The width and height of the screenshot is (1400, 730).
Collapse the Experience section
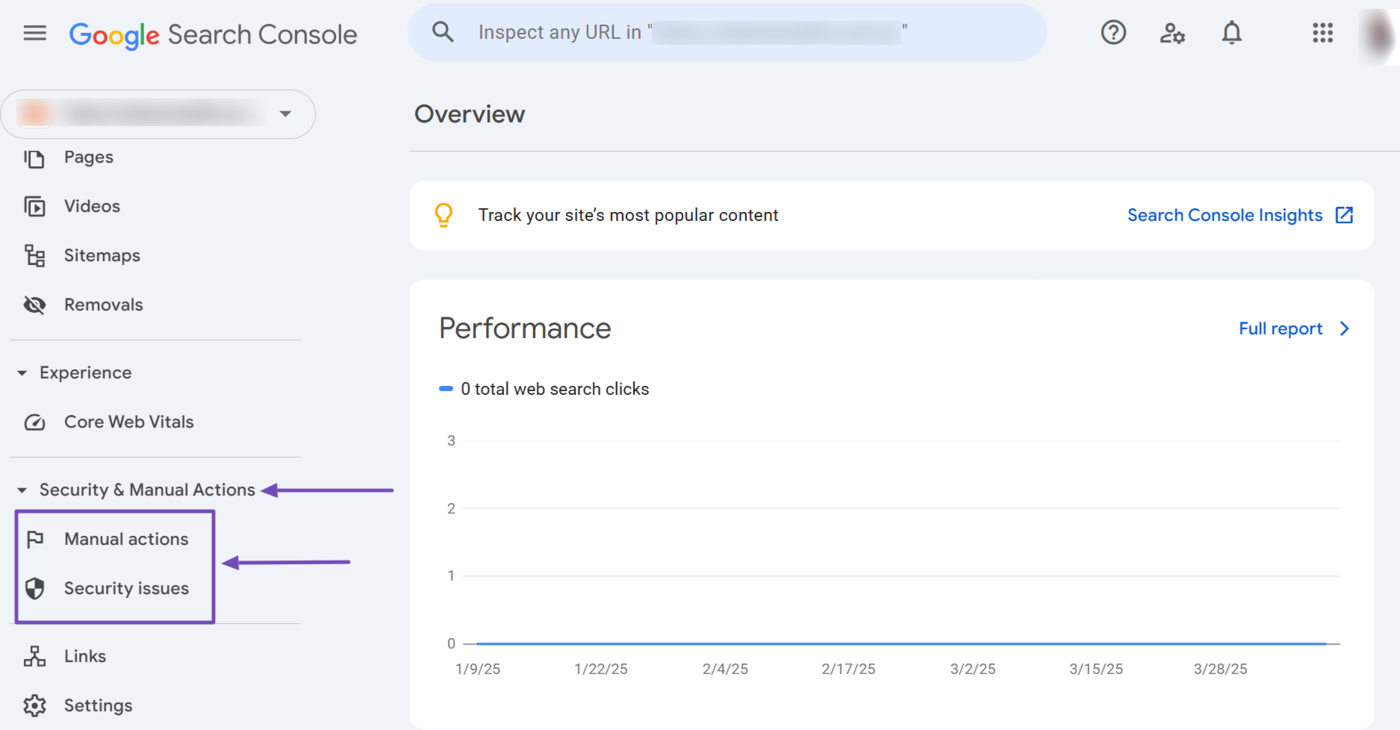coord(22,373)
